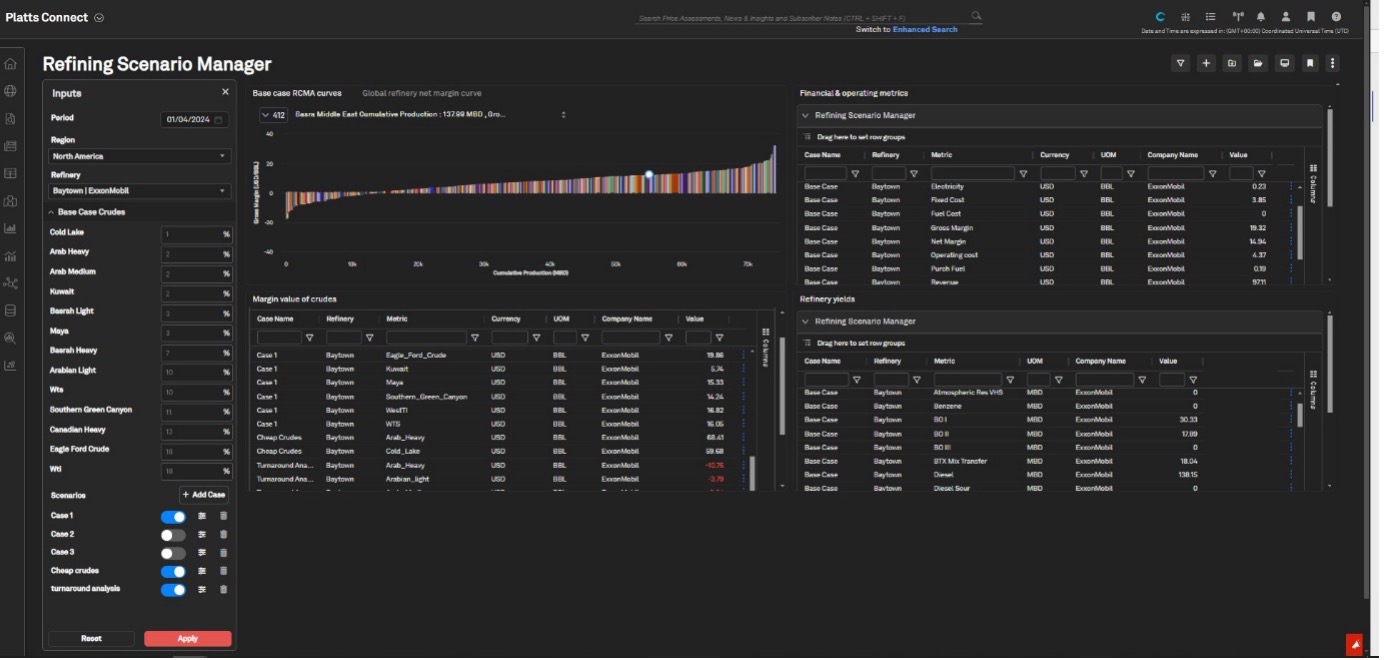Open the user profile icon

pos(1286,17)
